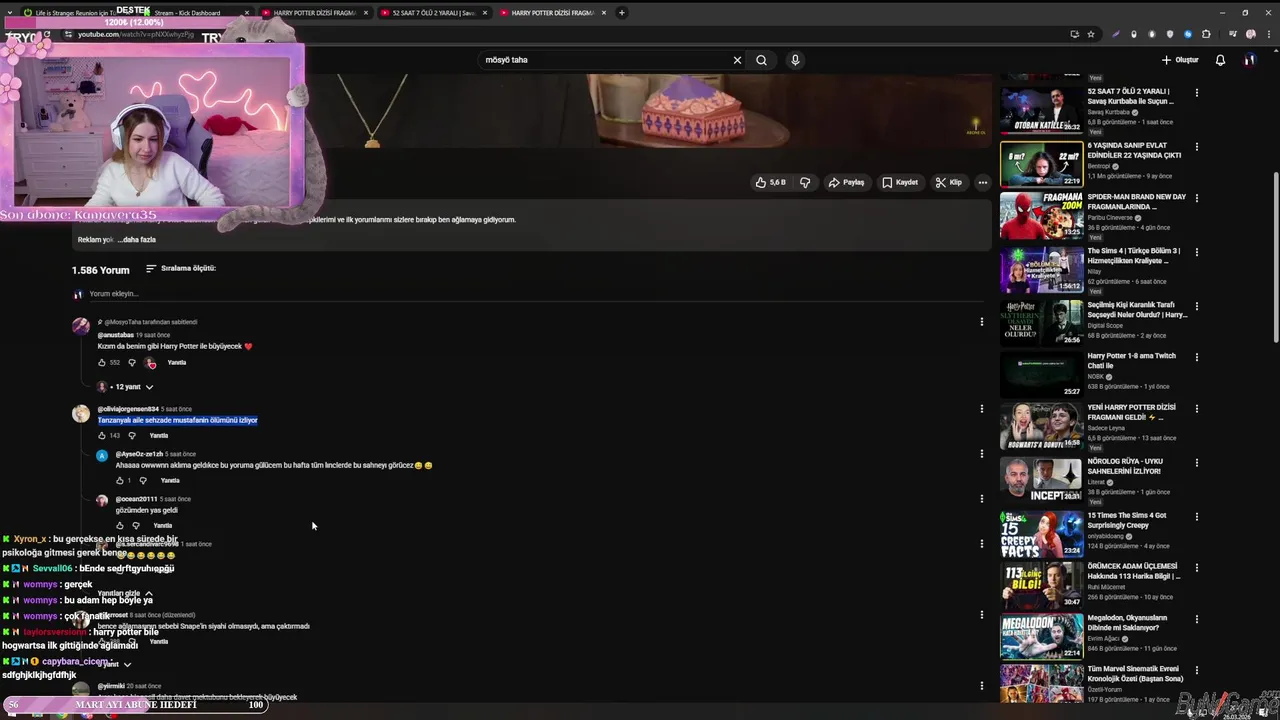Click the Tüm Marvel Sinematik Evreni thumbnail
The image size is (1280, 720).
1041,684
